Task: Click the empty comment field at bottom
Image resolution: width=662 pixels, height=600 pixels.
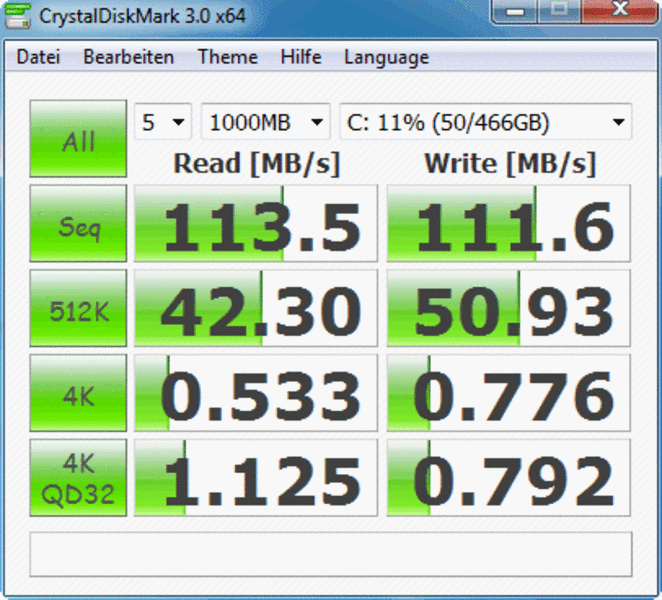Action: pos(331,554)
